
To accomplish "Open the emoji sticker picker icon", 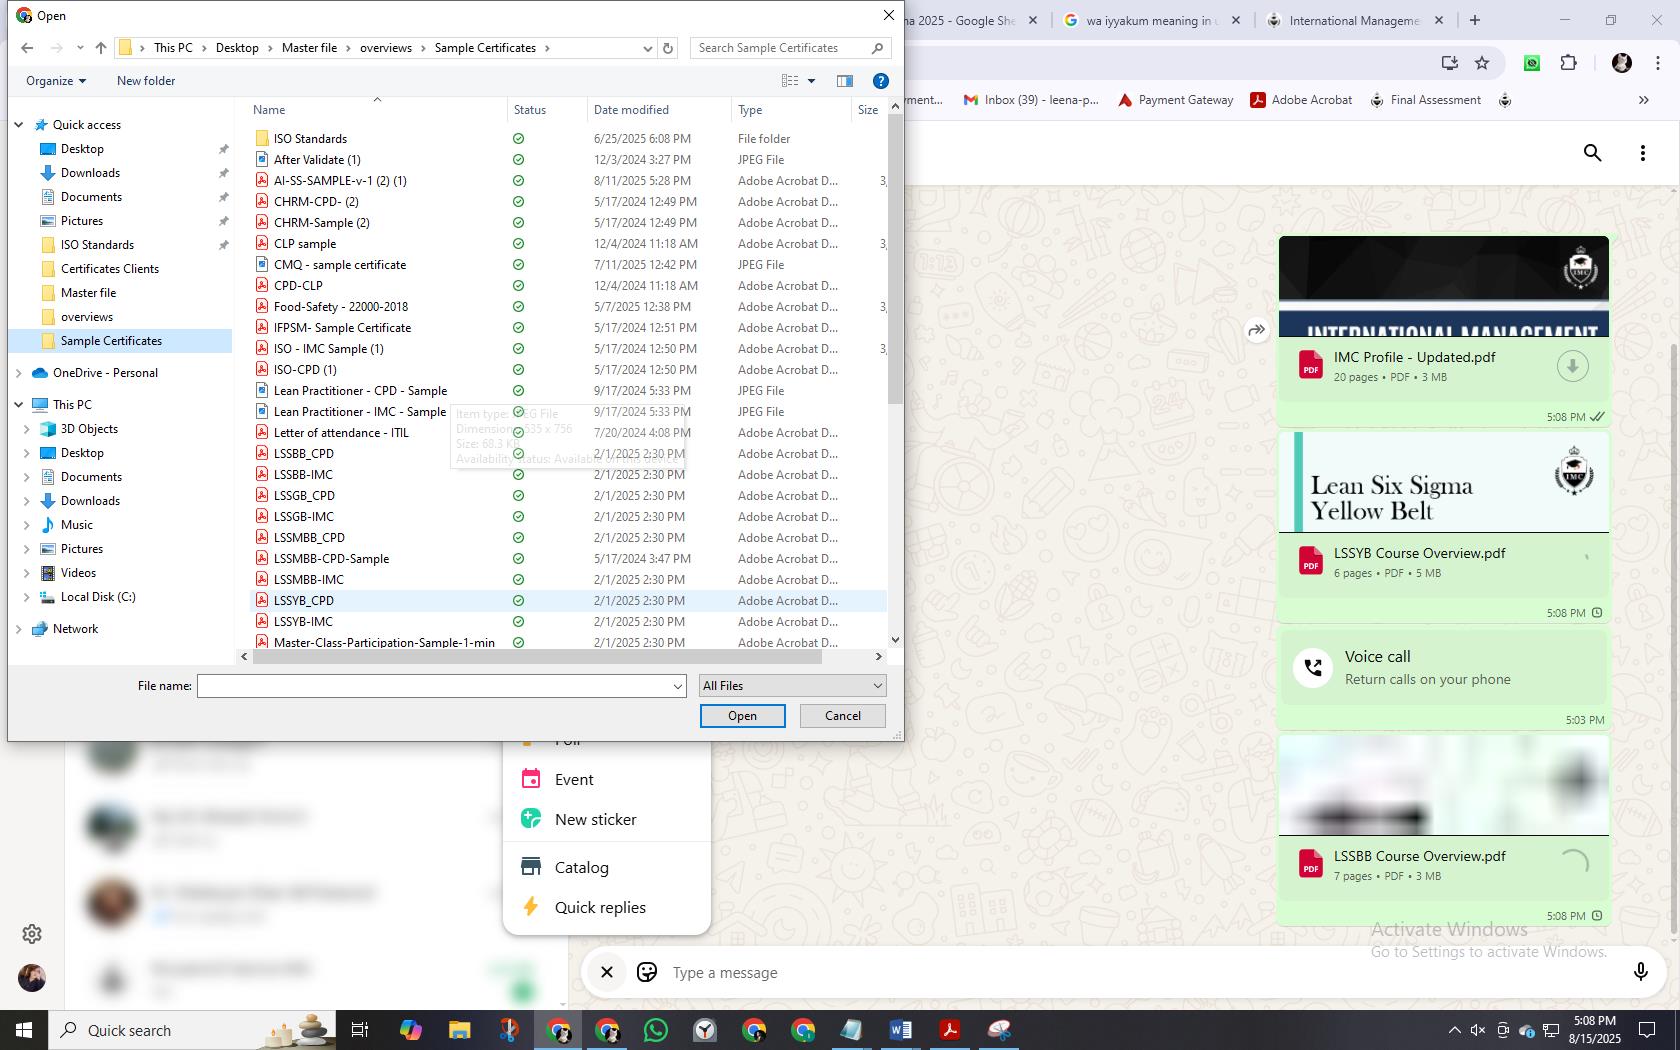I will (647, 972).
